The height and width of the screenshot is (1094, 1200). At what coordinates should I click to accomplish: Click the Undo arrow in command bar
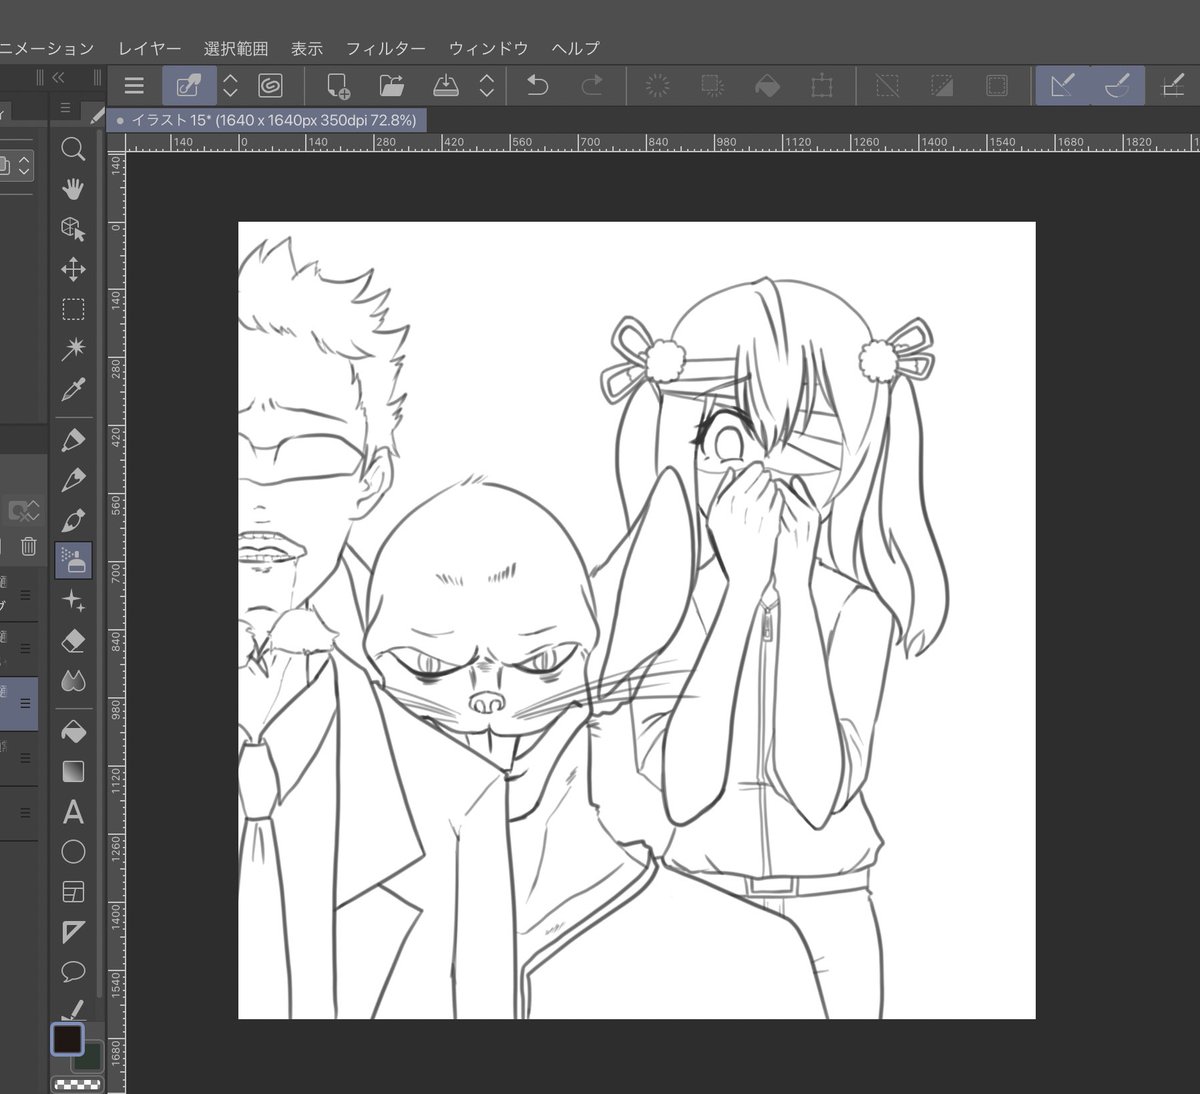pyautogui.click(x=538, y=86)
